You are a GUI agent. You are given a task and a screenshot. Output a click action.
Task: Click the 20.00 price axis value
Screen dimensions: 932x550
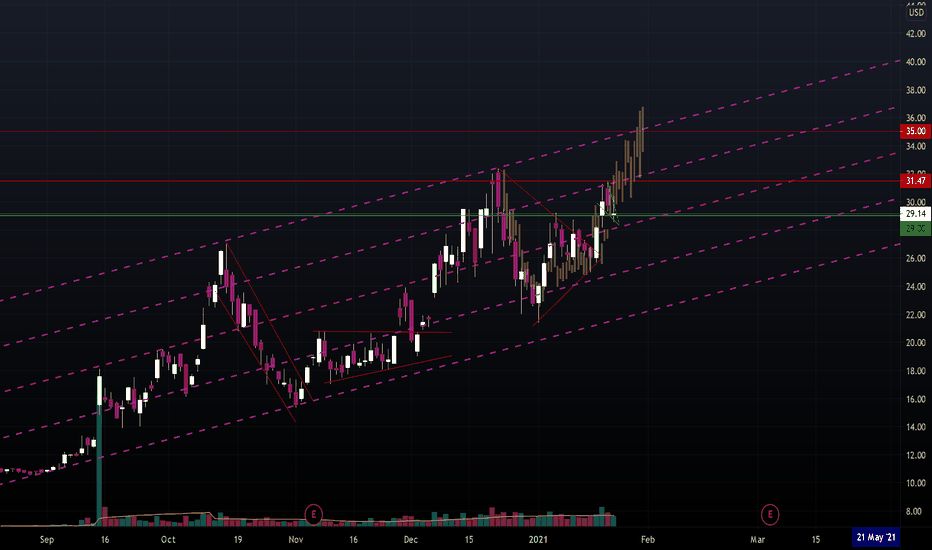(915, 342)
